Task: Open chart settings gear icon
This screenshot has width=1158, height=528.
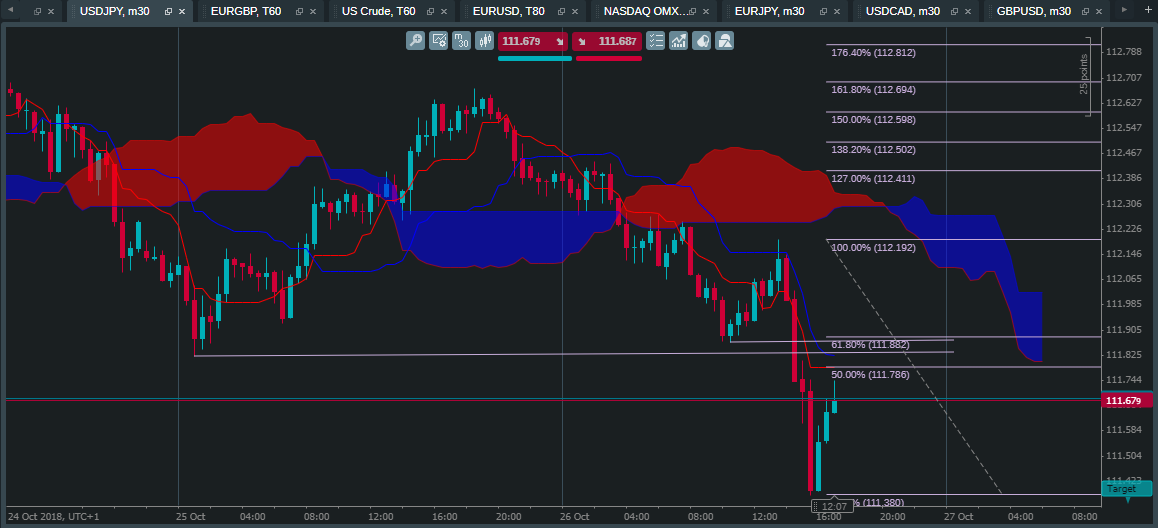Action: [x=439, y=41]
